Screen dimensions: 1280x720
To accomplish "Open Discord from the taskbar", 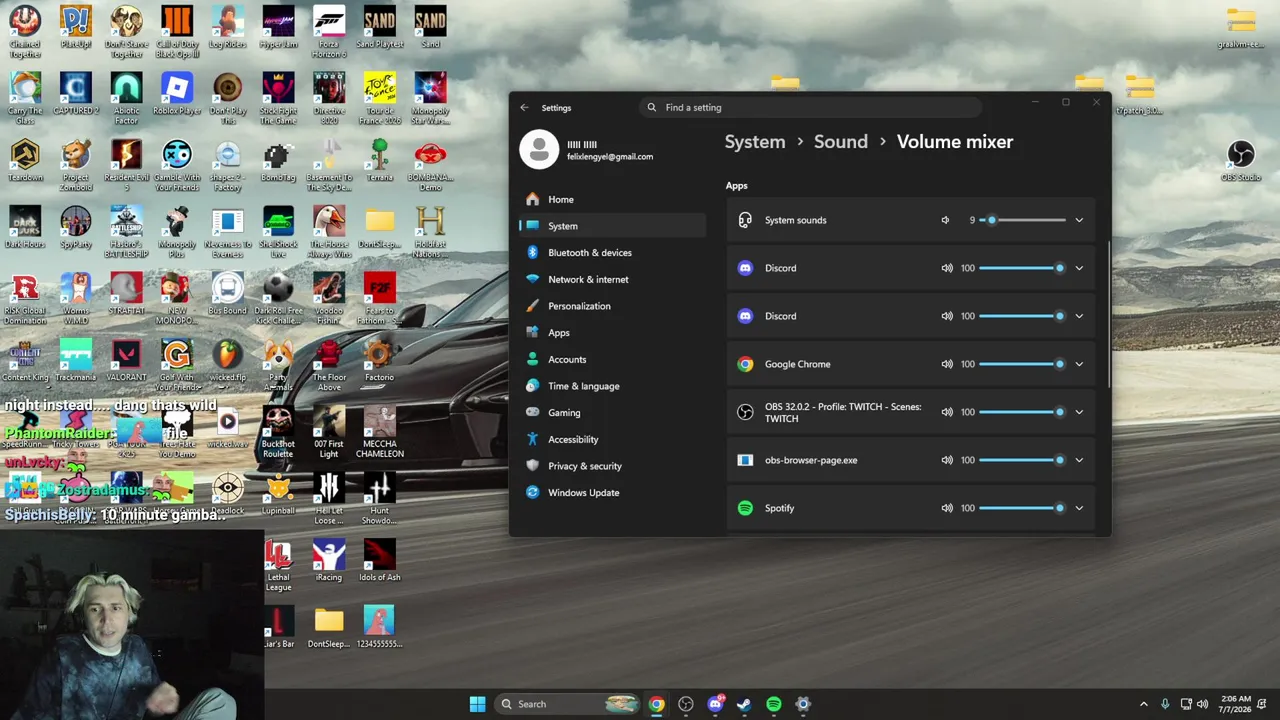I will 715,704.
